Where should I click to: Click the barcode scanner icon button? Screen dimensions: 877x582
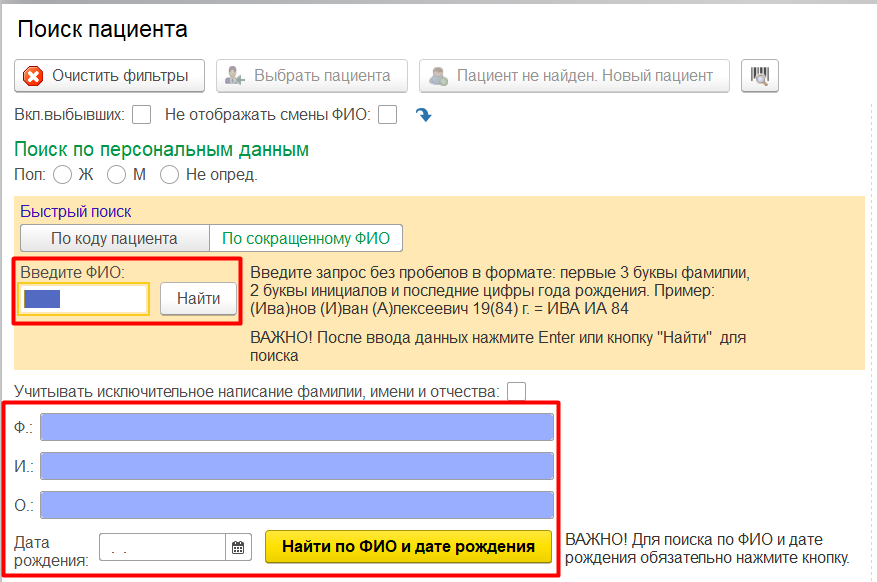tap(760, 75)
